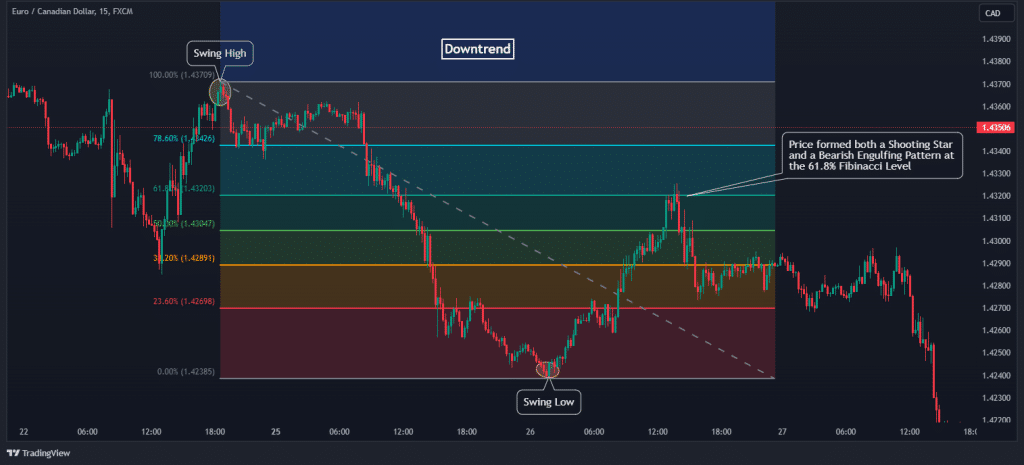Select the 78.60% Fibonacci level label
The width and height of the screenshot is (1024, 465).
(x=183, y=138)
